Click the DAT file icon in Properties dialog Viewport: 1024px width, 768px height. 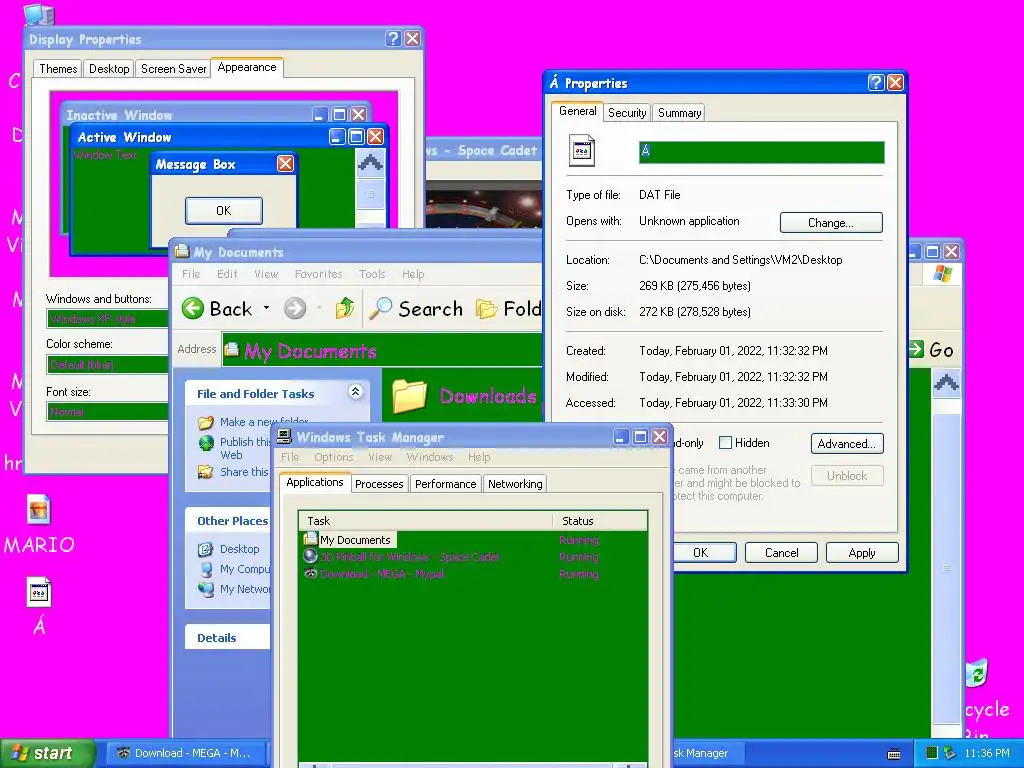pyautogui.click(x=582, y=151)
